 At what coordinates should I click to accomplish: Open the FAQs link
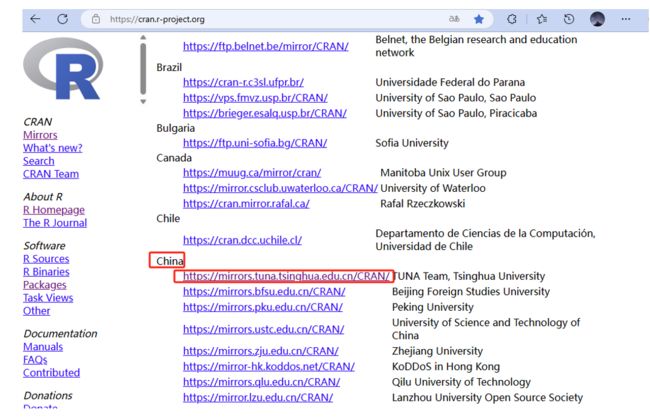[x=35, y=360]
